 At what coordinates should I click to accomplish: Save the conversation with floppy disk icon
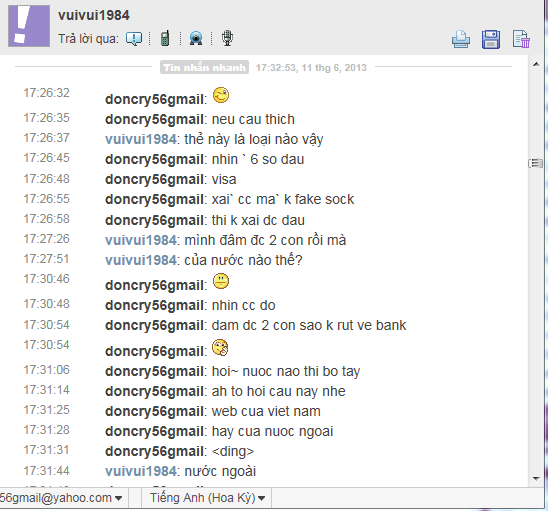(x=491, y=39)
